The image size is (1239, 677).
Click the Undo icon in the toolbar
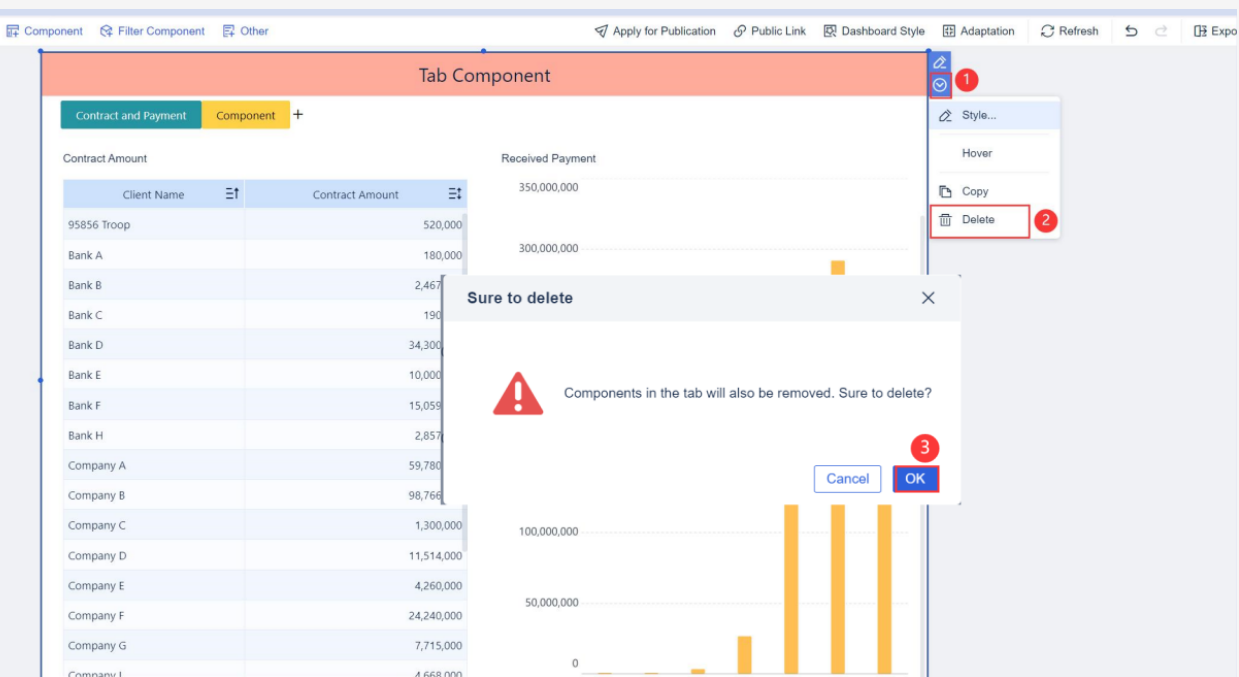click(x=1131, y=31)
